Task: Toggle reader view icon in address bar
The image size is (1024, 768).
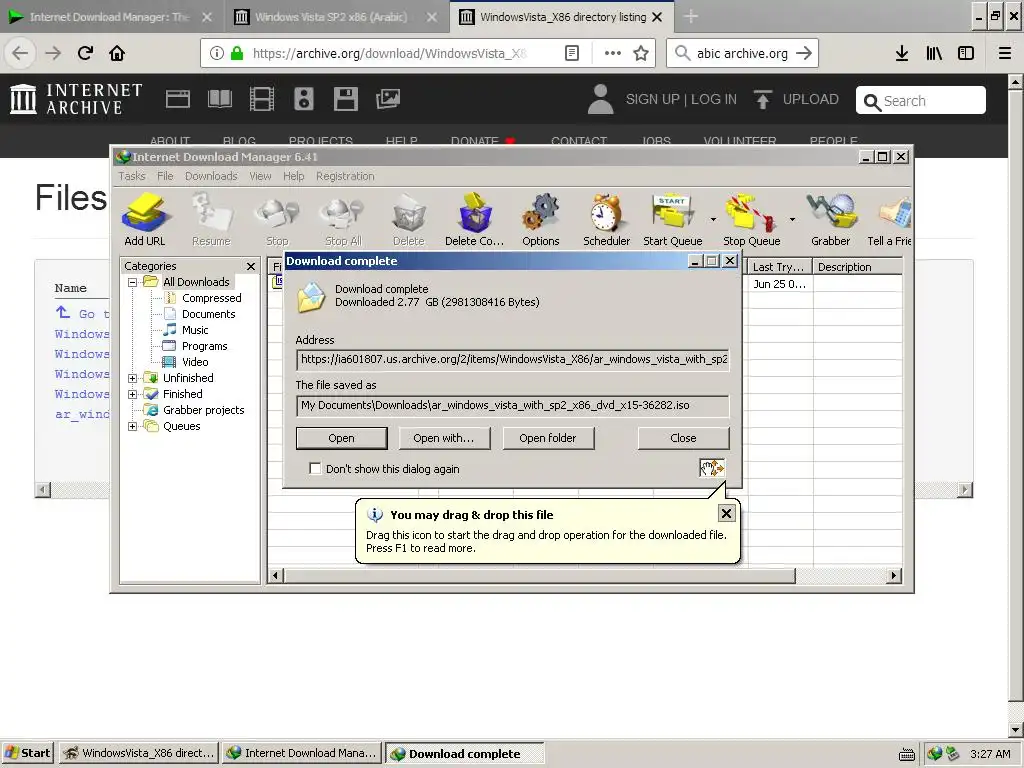Action: [x=571, y=54]
